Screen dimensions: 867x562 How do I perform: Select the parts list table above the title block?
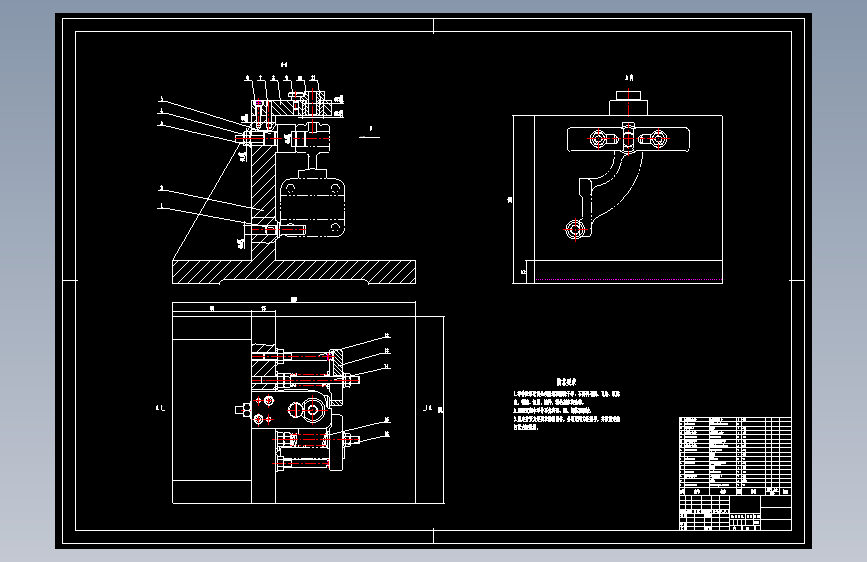point(735,456)
